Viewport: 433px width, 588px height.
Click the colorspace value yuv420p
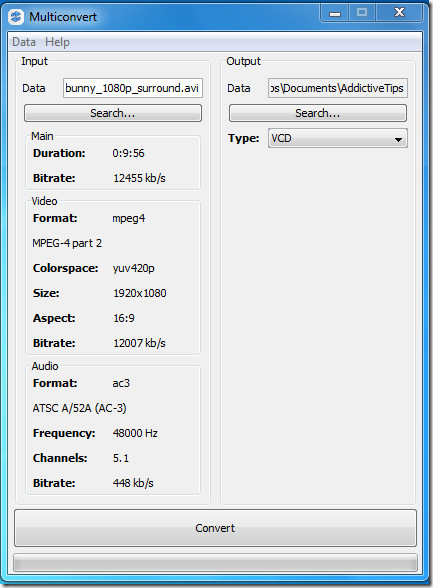133,268
